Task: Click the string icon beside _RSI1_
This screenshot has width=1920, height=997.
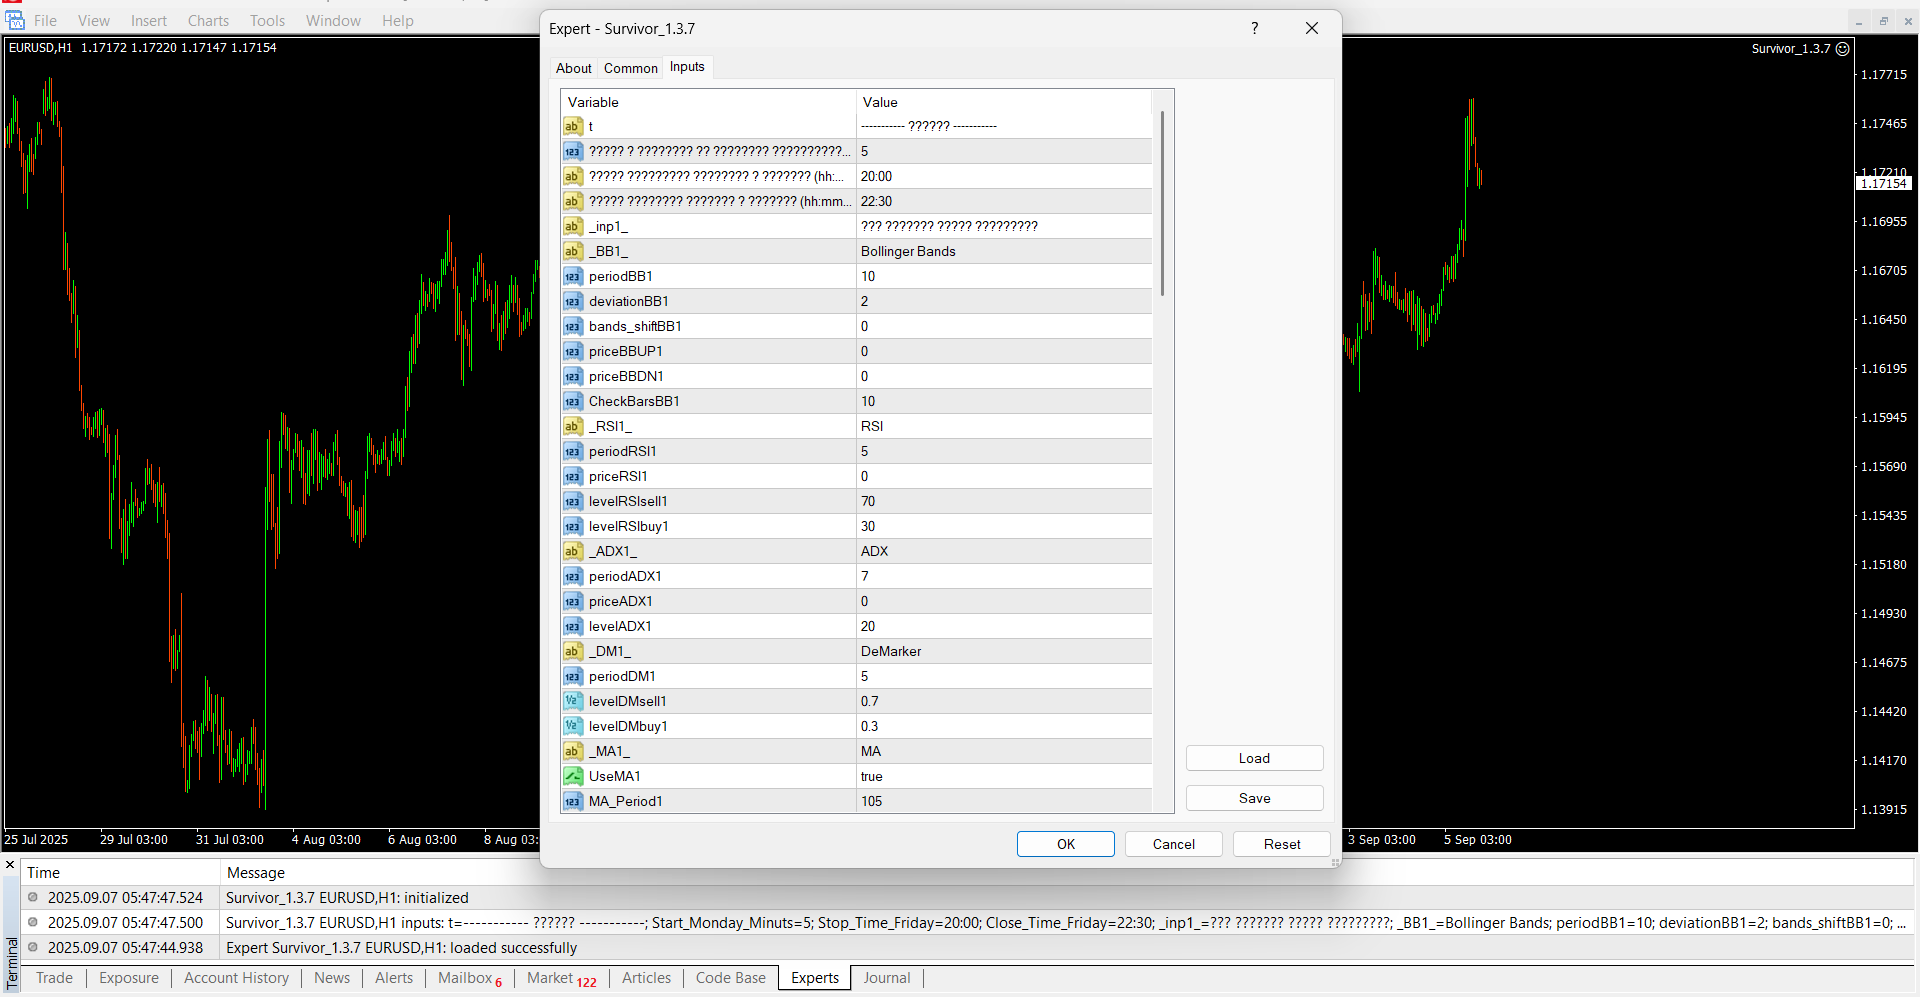Action: tap(572, 427)
